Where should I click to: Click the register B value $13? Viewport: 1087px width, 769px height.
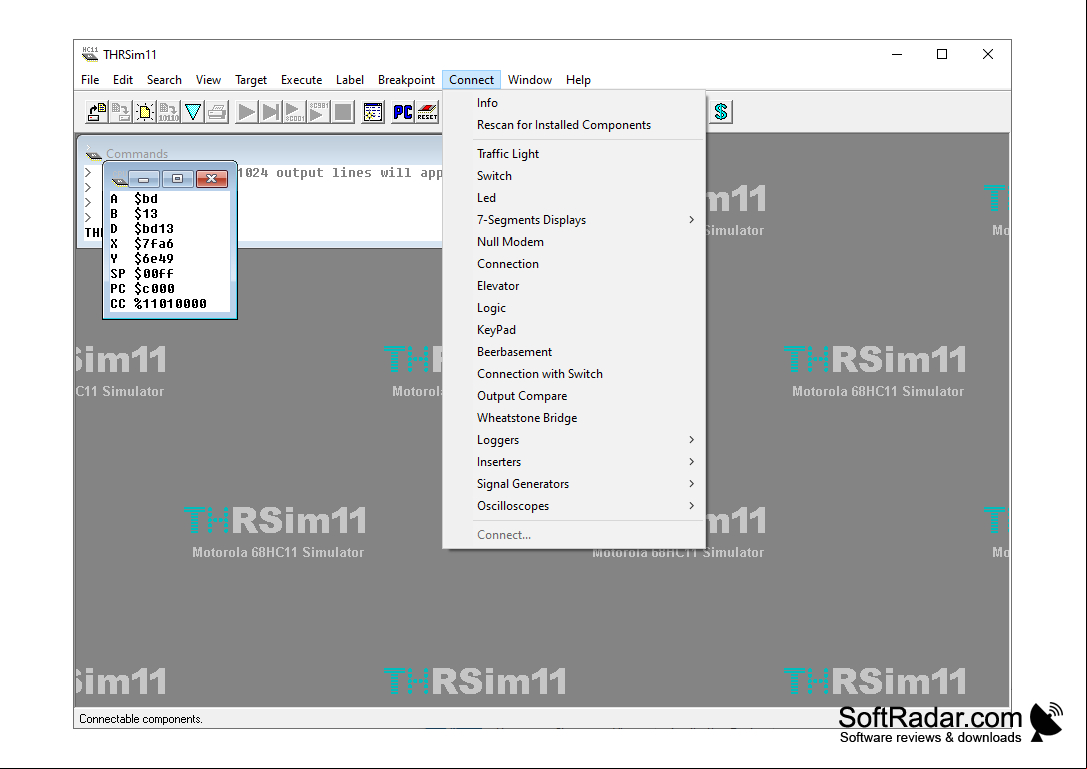(146, 214)
